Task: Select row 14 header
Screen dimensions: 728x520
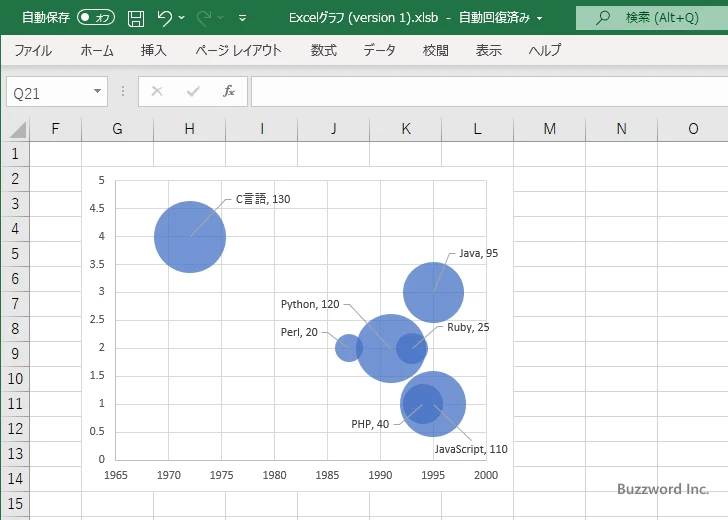Action: 15,478
